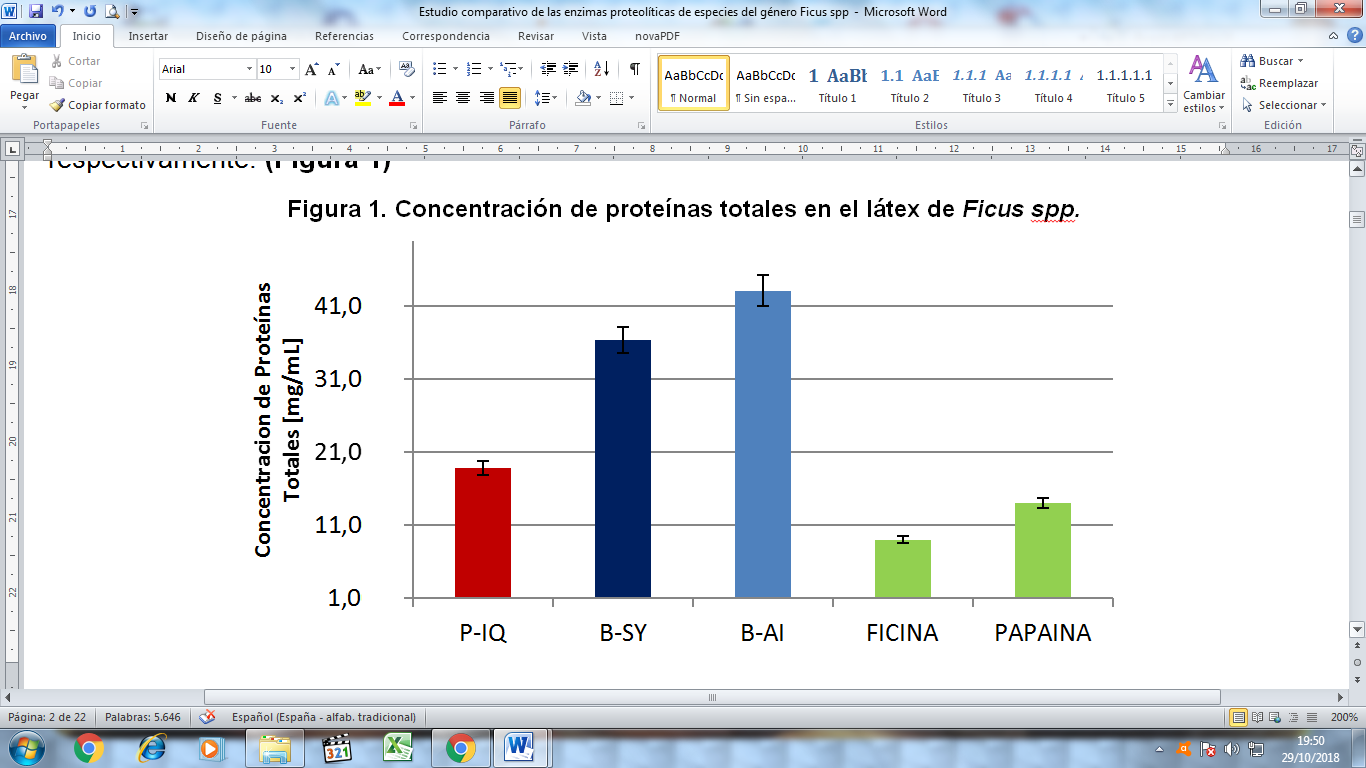Toggle paragraph marks (¶) visibility
The width and height of the screenshot is (1366, 768).
tap(634, 69)
